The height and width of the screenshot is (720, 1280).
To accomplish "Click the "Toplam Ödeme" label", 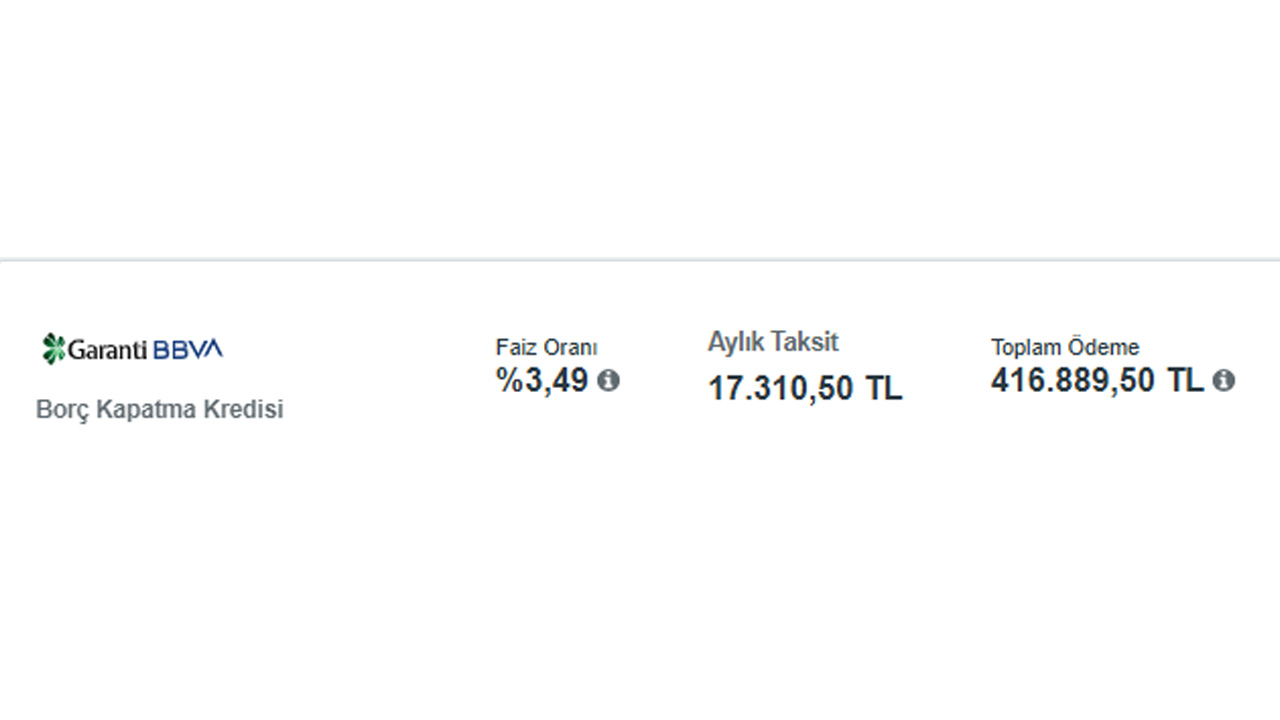I will (x=1065, y=348).
